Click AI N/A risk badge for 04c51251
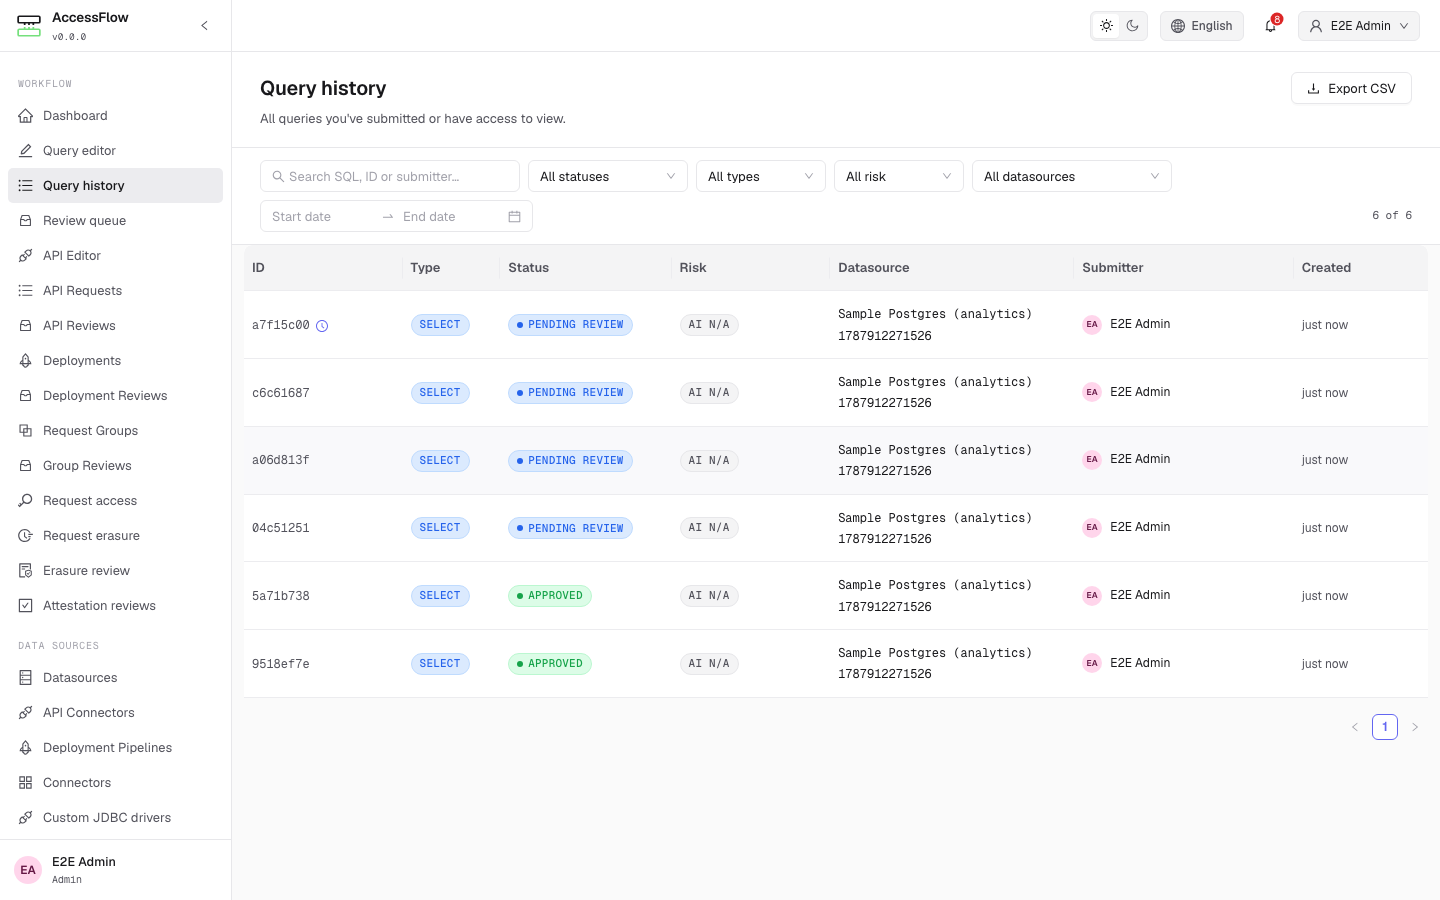The width and height of the screenshot is (1440, 900). click(709, 528)
